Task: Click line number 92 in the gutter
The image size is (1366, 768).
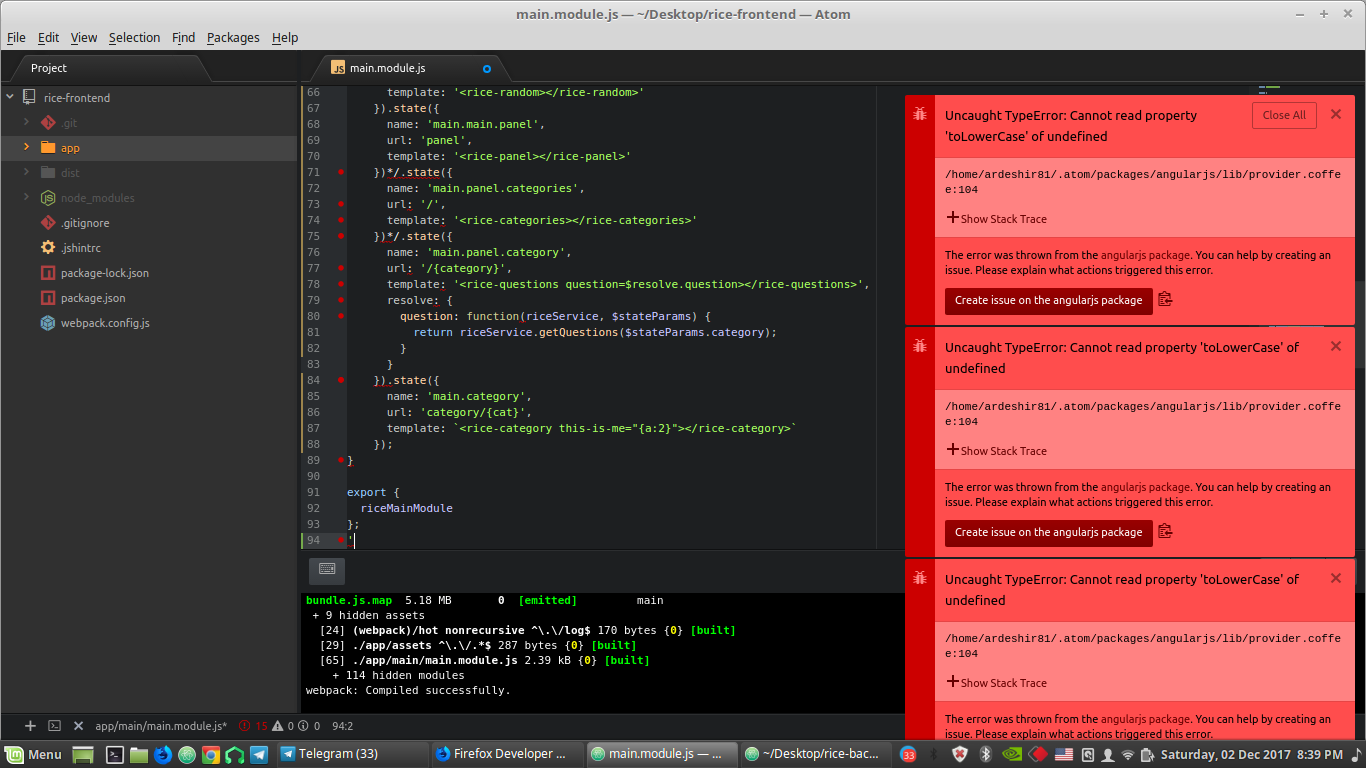Action: (x=314, y=508)
